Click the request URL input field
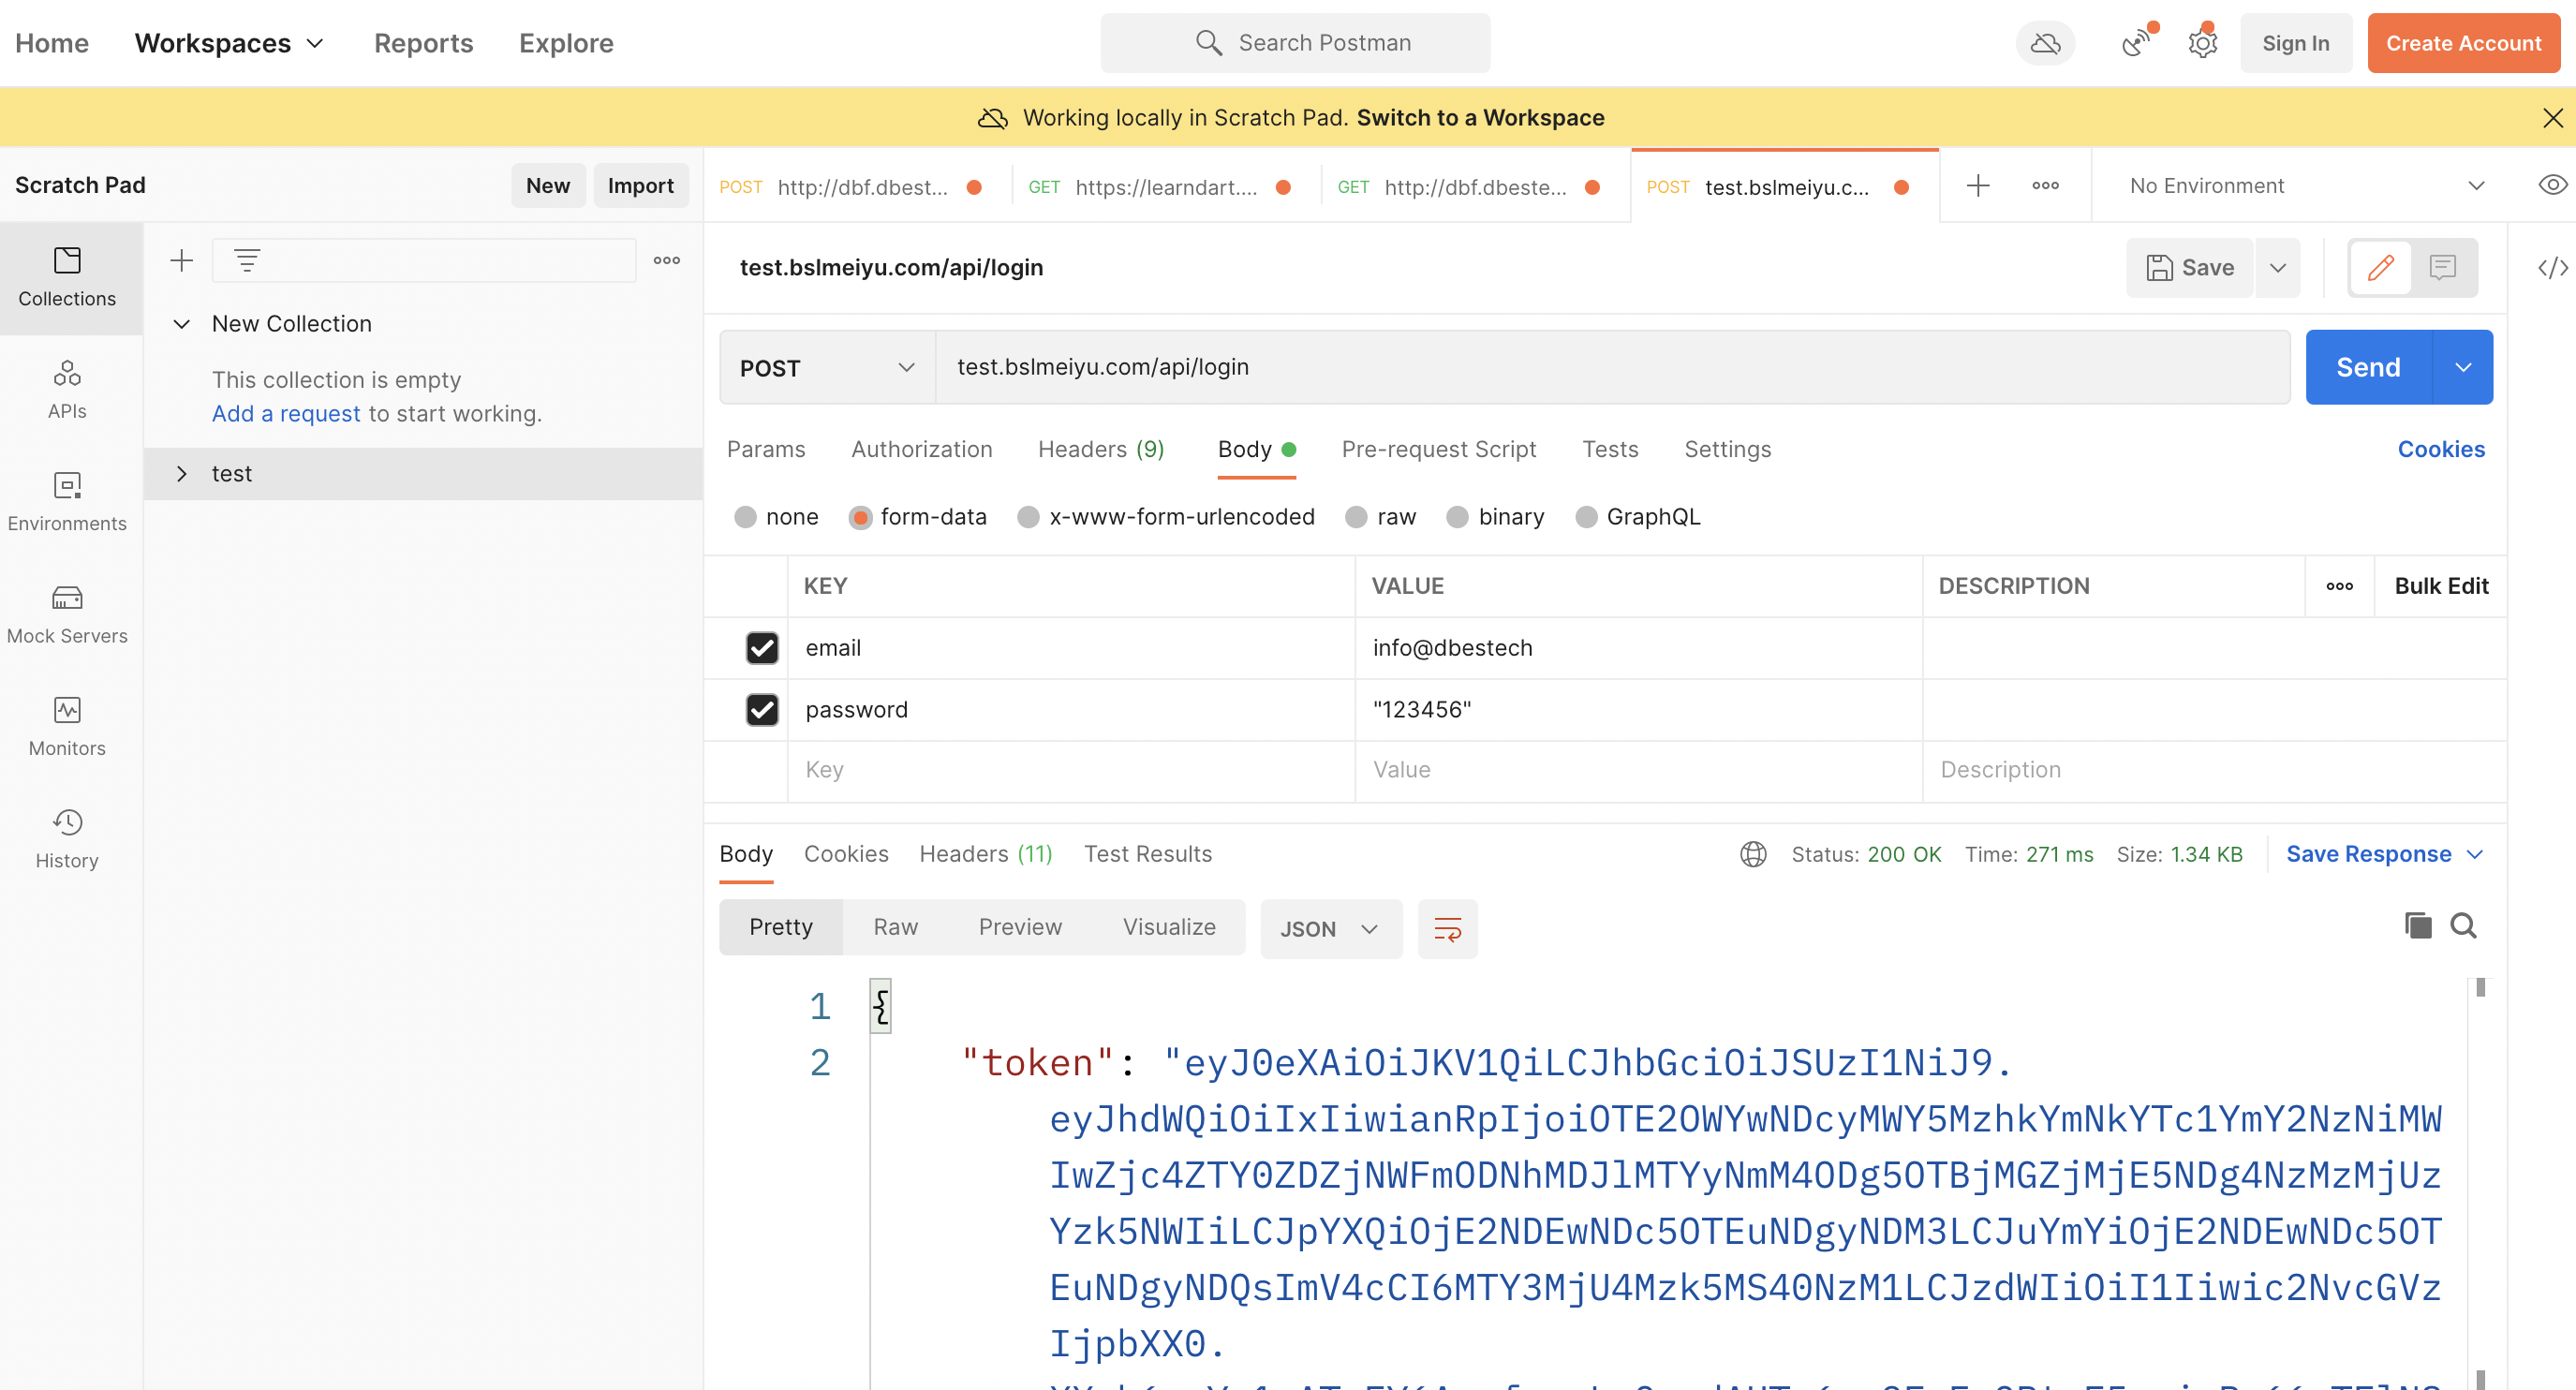 (1612, 368)
